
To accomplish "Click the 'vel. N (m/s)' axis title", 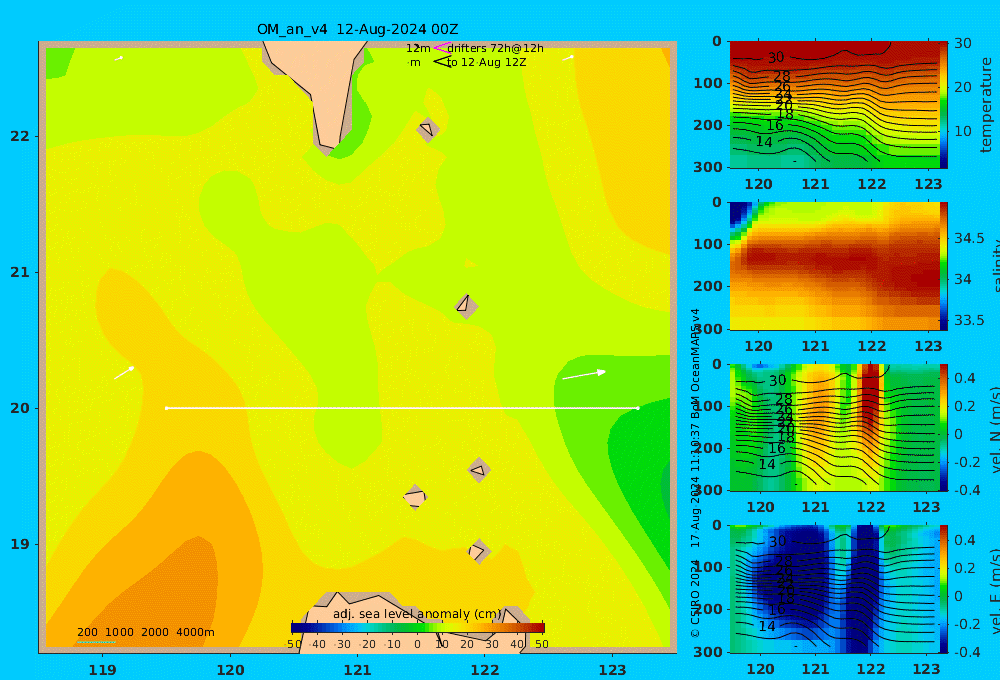I will 994,429.
